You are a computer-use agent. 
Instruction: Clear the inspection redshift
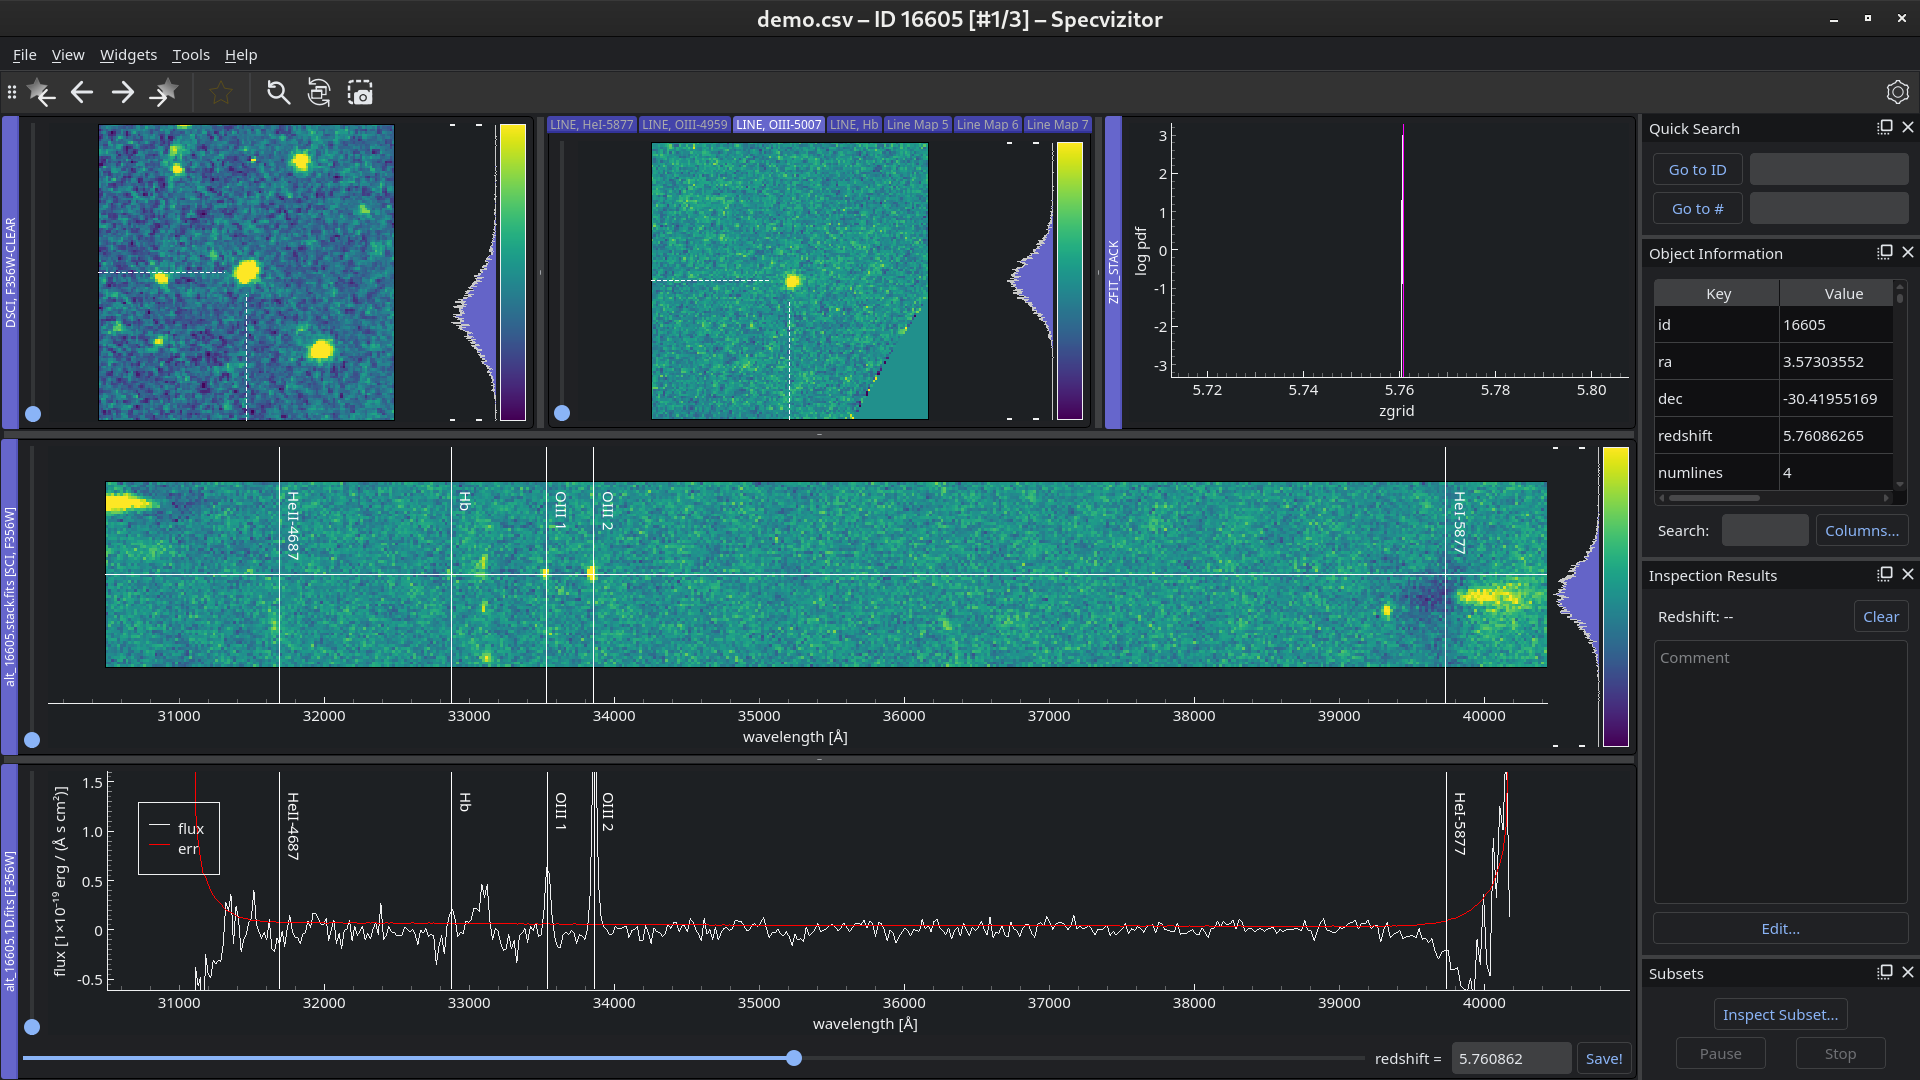(x=1881, y=617)
